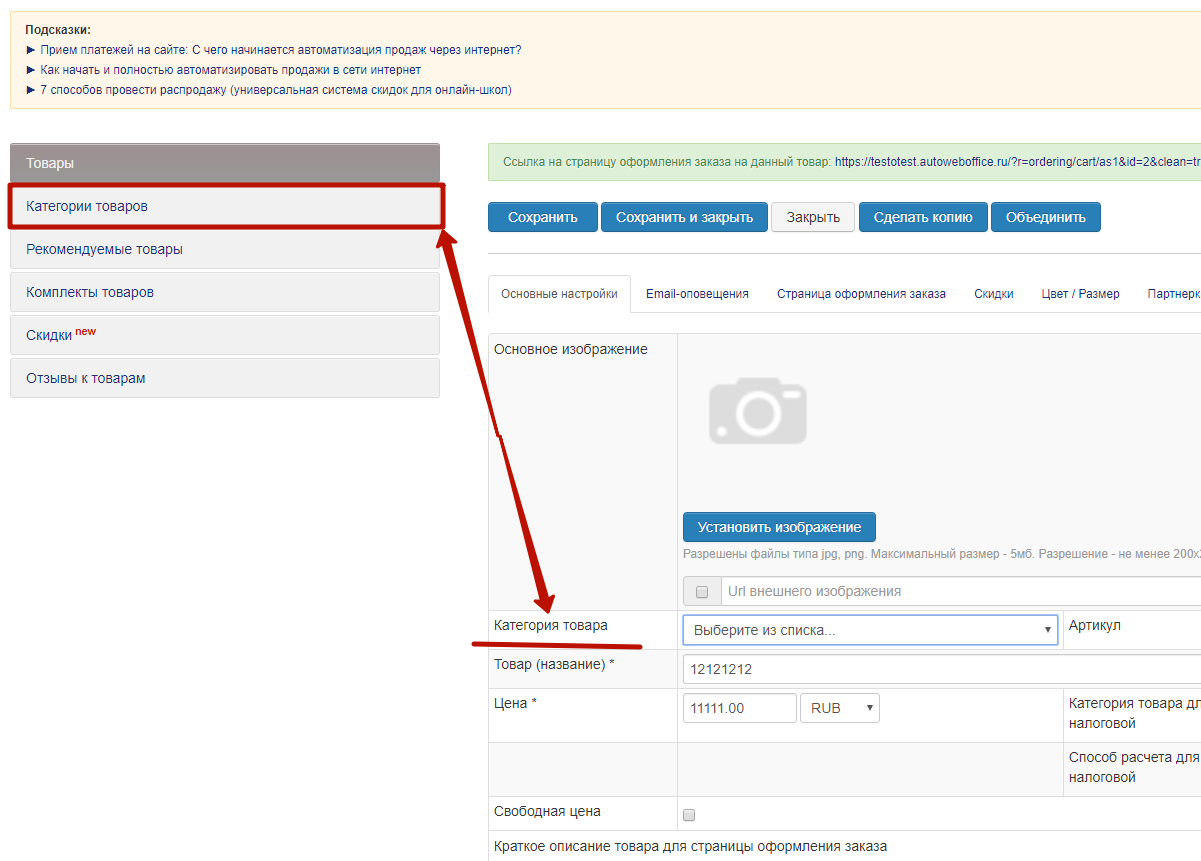The image size is (1201, 861).
Task: Click the product name input field
Action: click(x=940, y=669)
